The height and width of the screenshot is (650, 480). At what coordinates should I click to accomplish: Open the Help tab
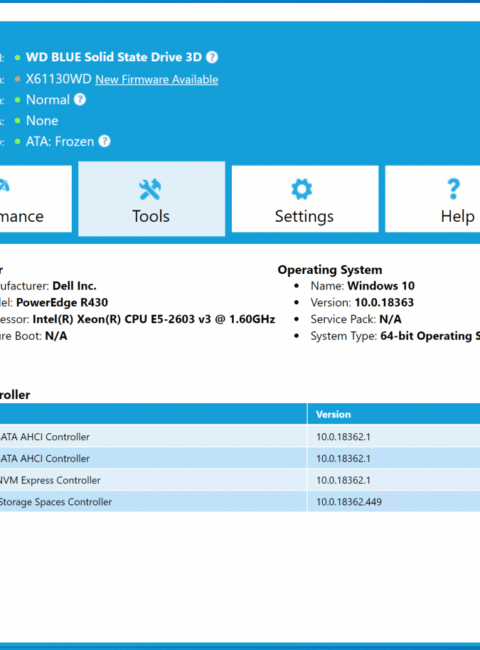click(432, 199)
